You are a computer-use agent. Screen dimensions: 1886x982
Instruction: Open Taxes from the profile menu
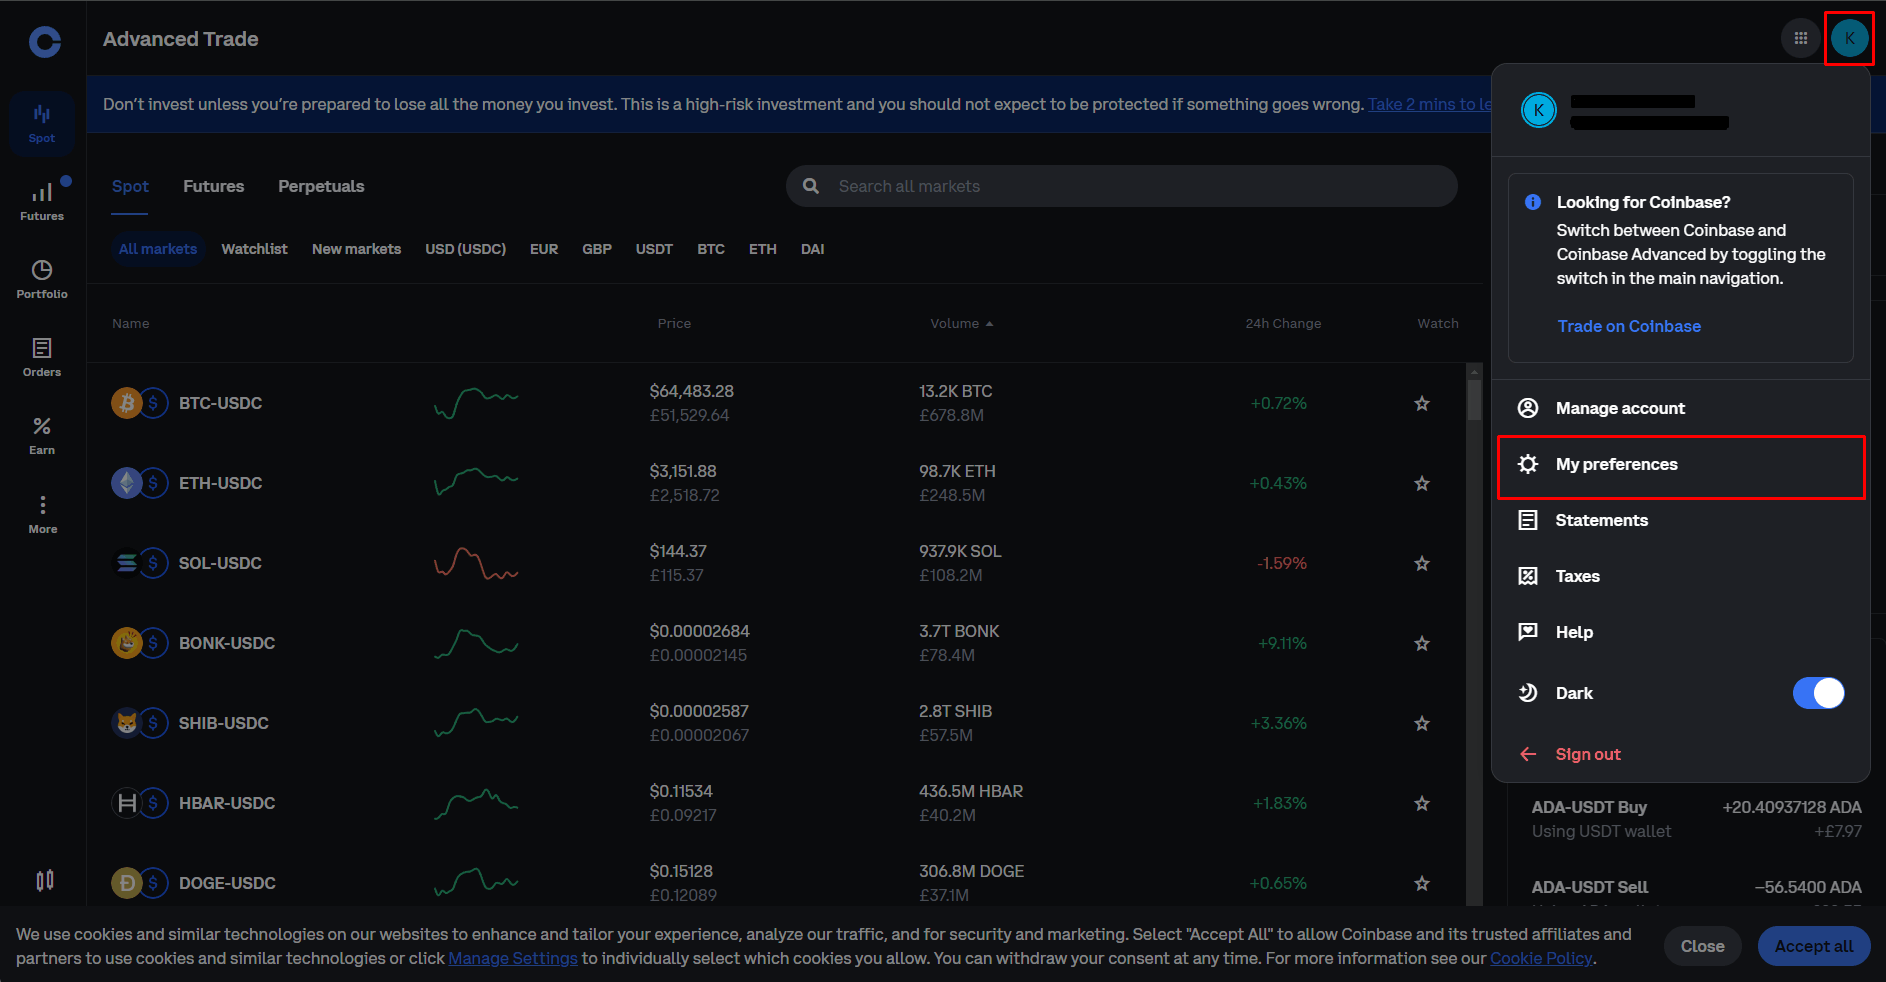pyautogui.click(x=1681, y=576)
